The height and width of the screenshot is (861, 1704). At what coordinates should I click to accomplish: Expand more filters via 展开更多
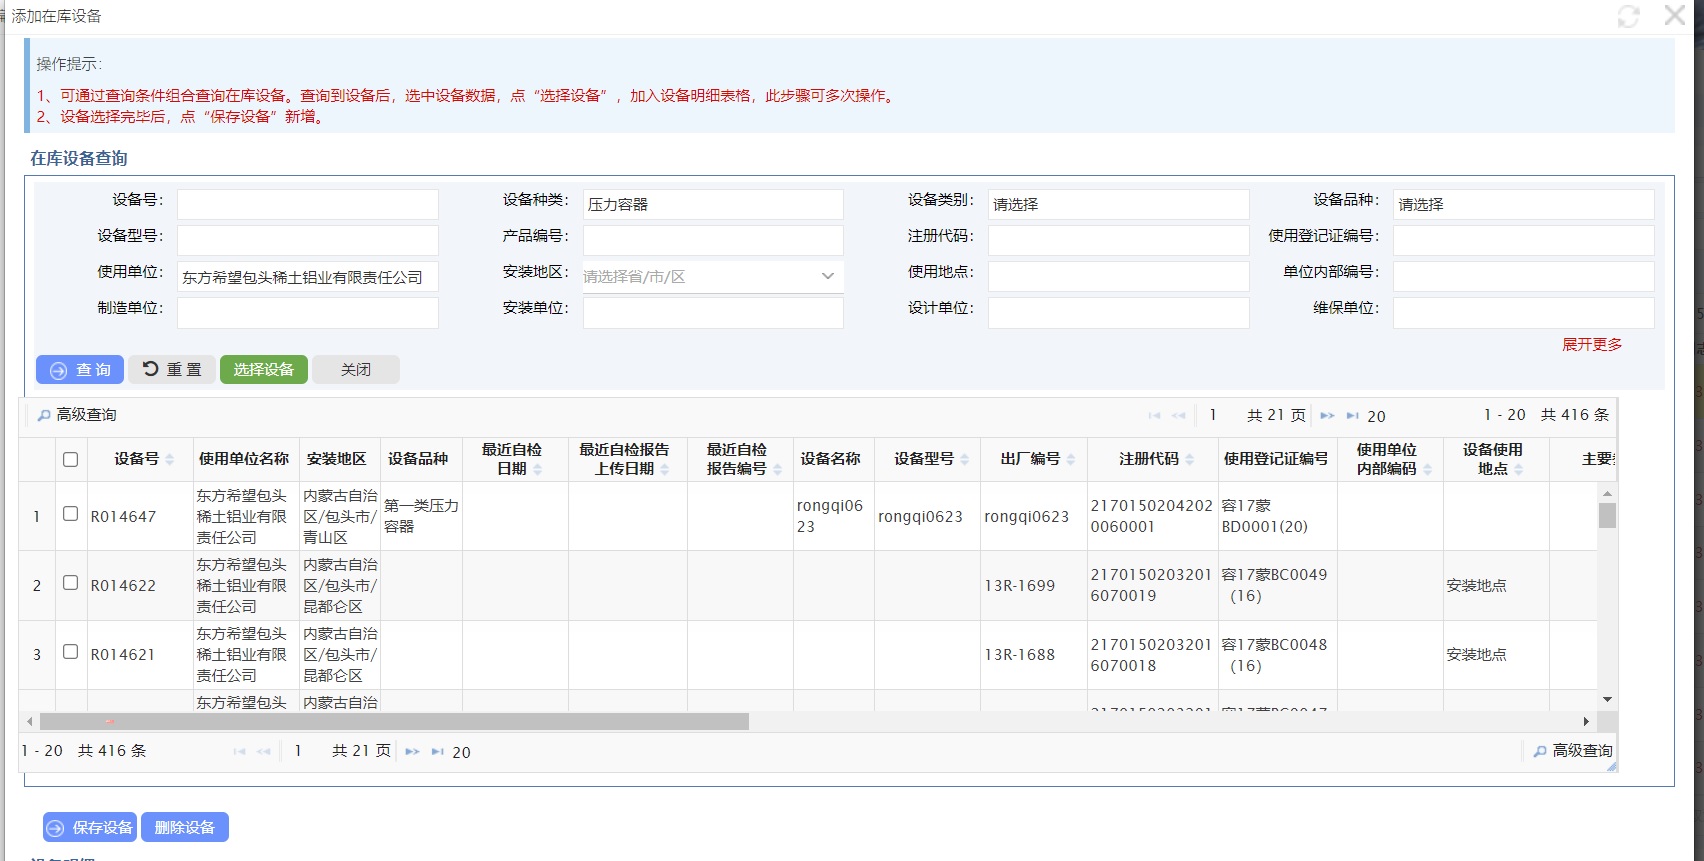pos(1592,344)
